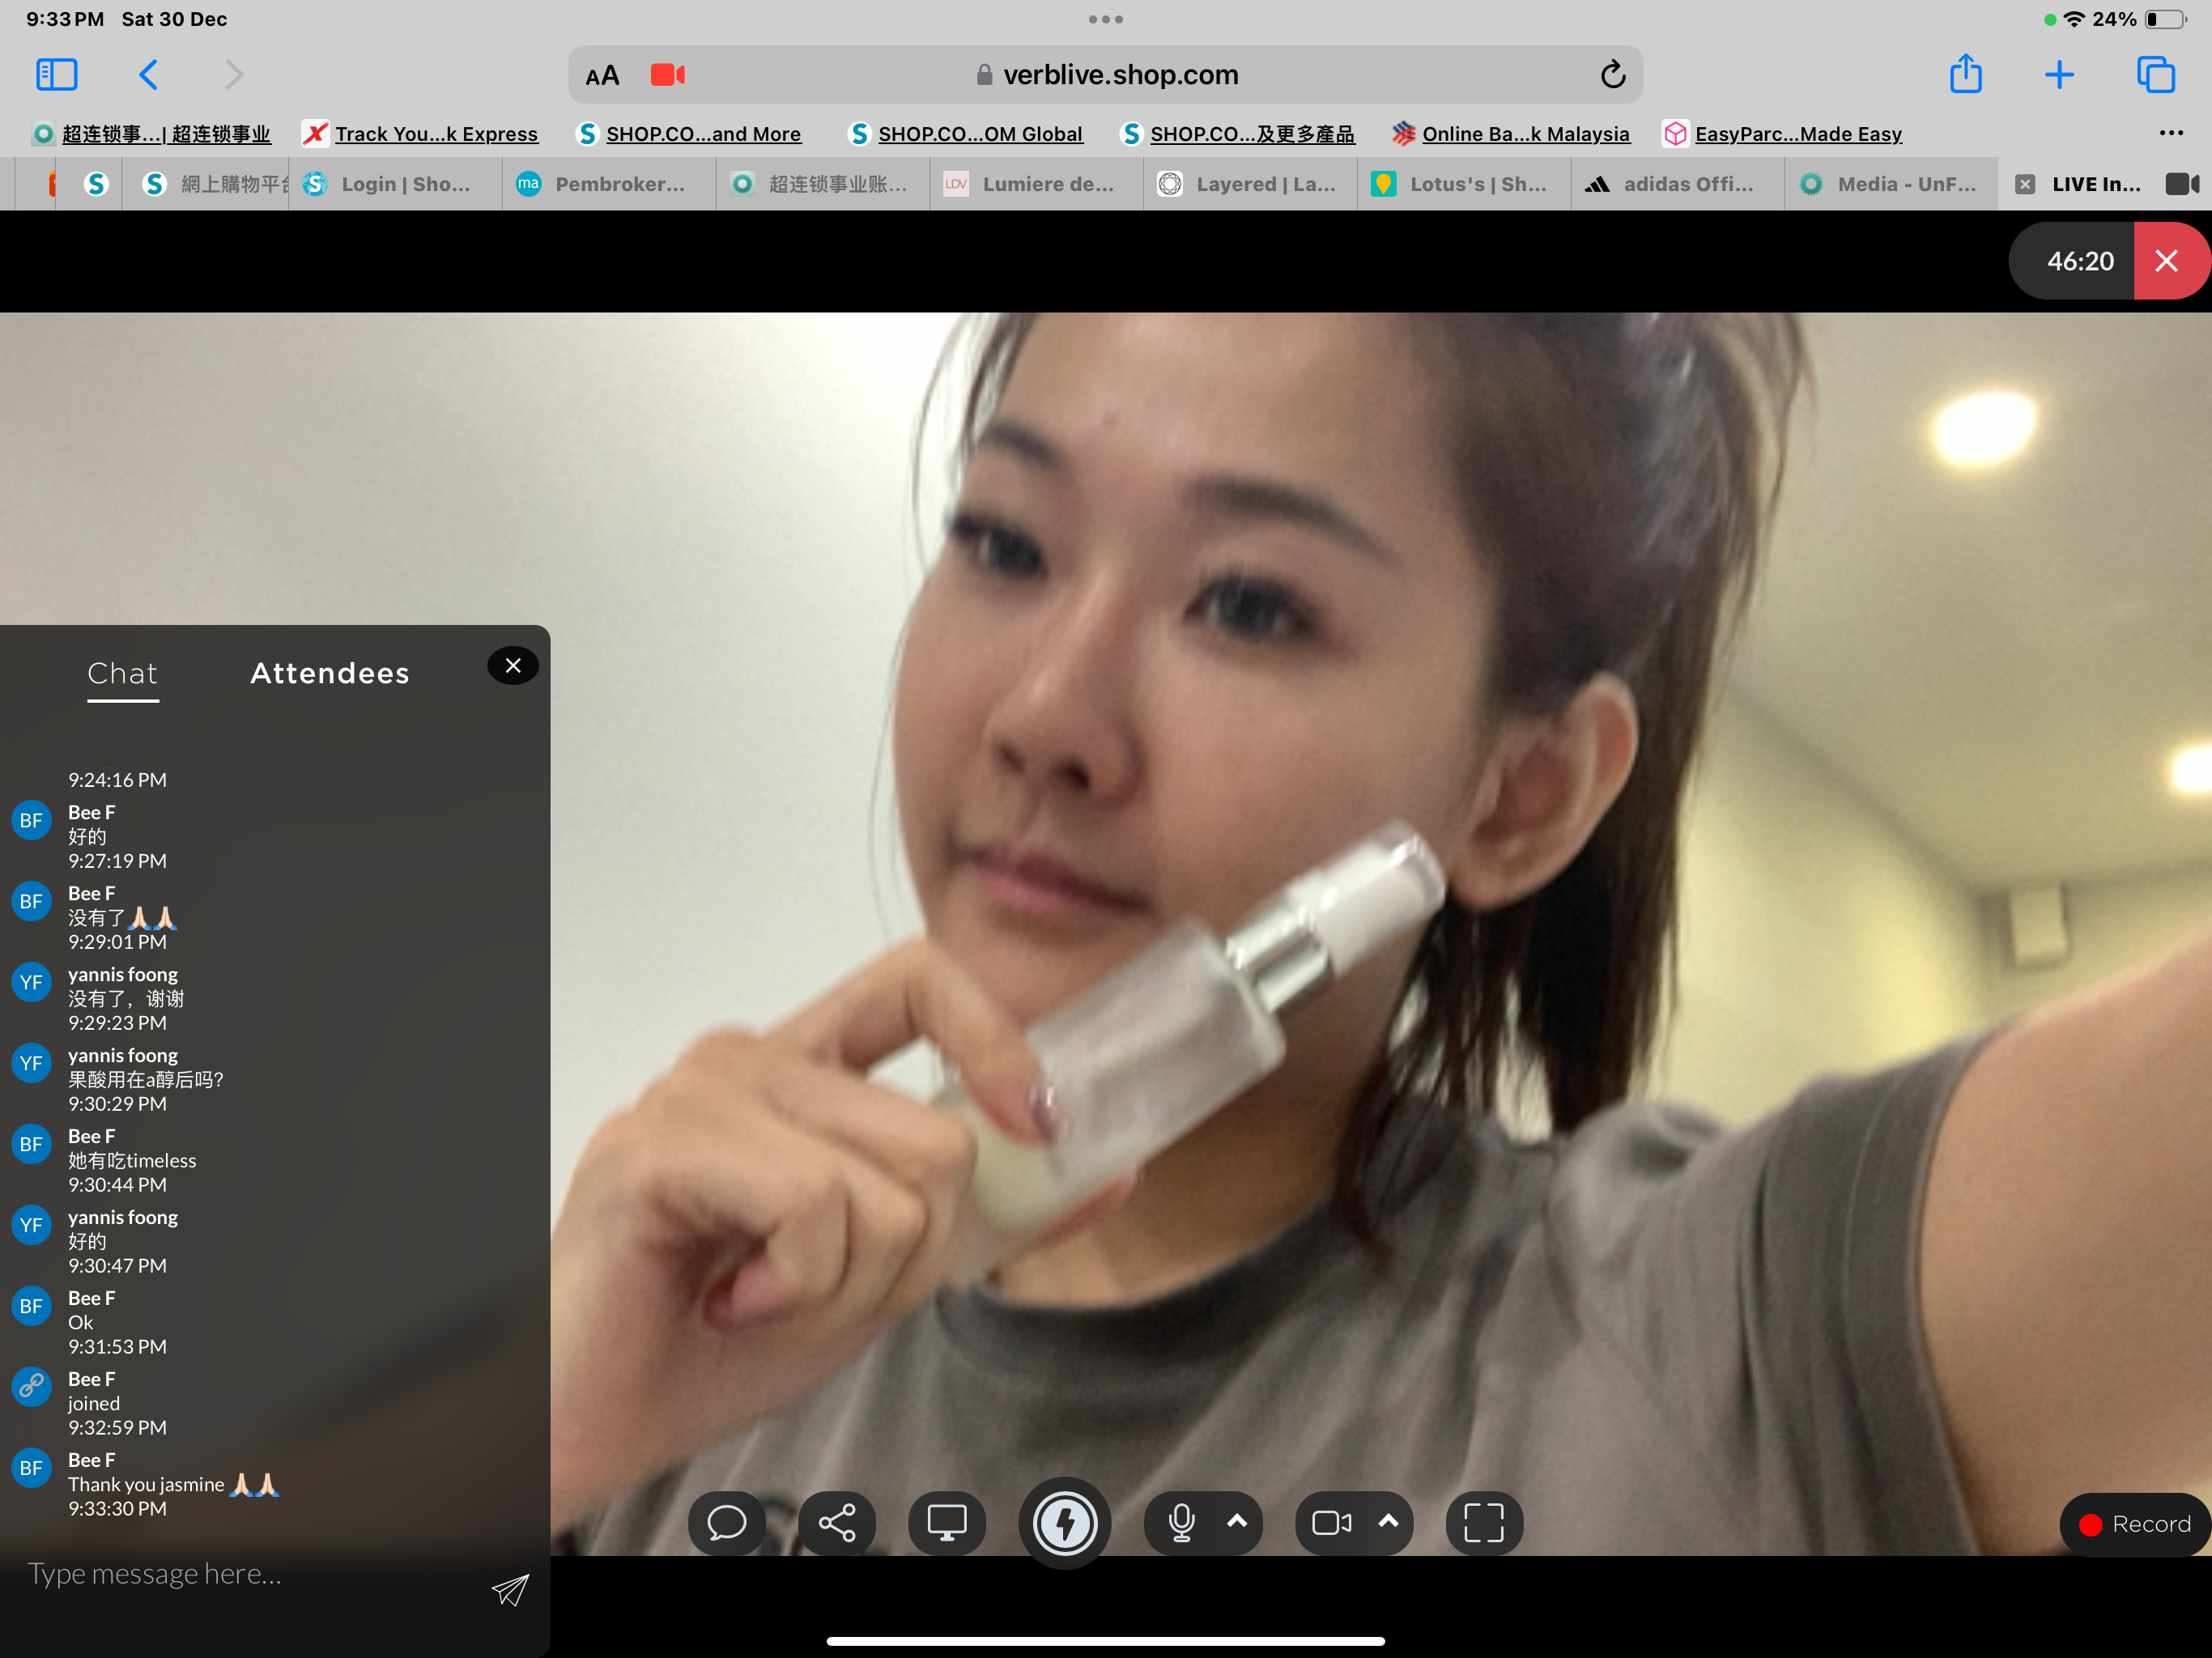2212x1658 pixels.
Task: Select the Thank you jasmine message
Action: click(173, 1484)
